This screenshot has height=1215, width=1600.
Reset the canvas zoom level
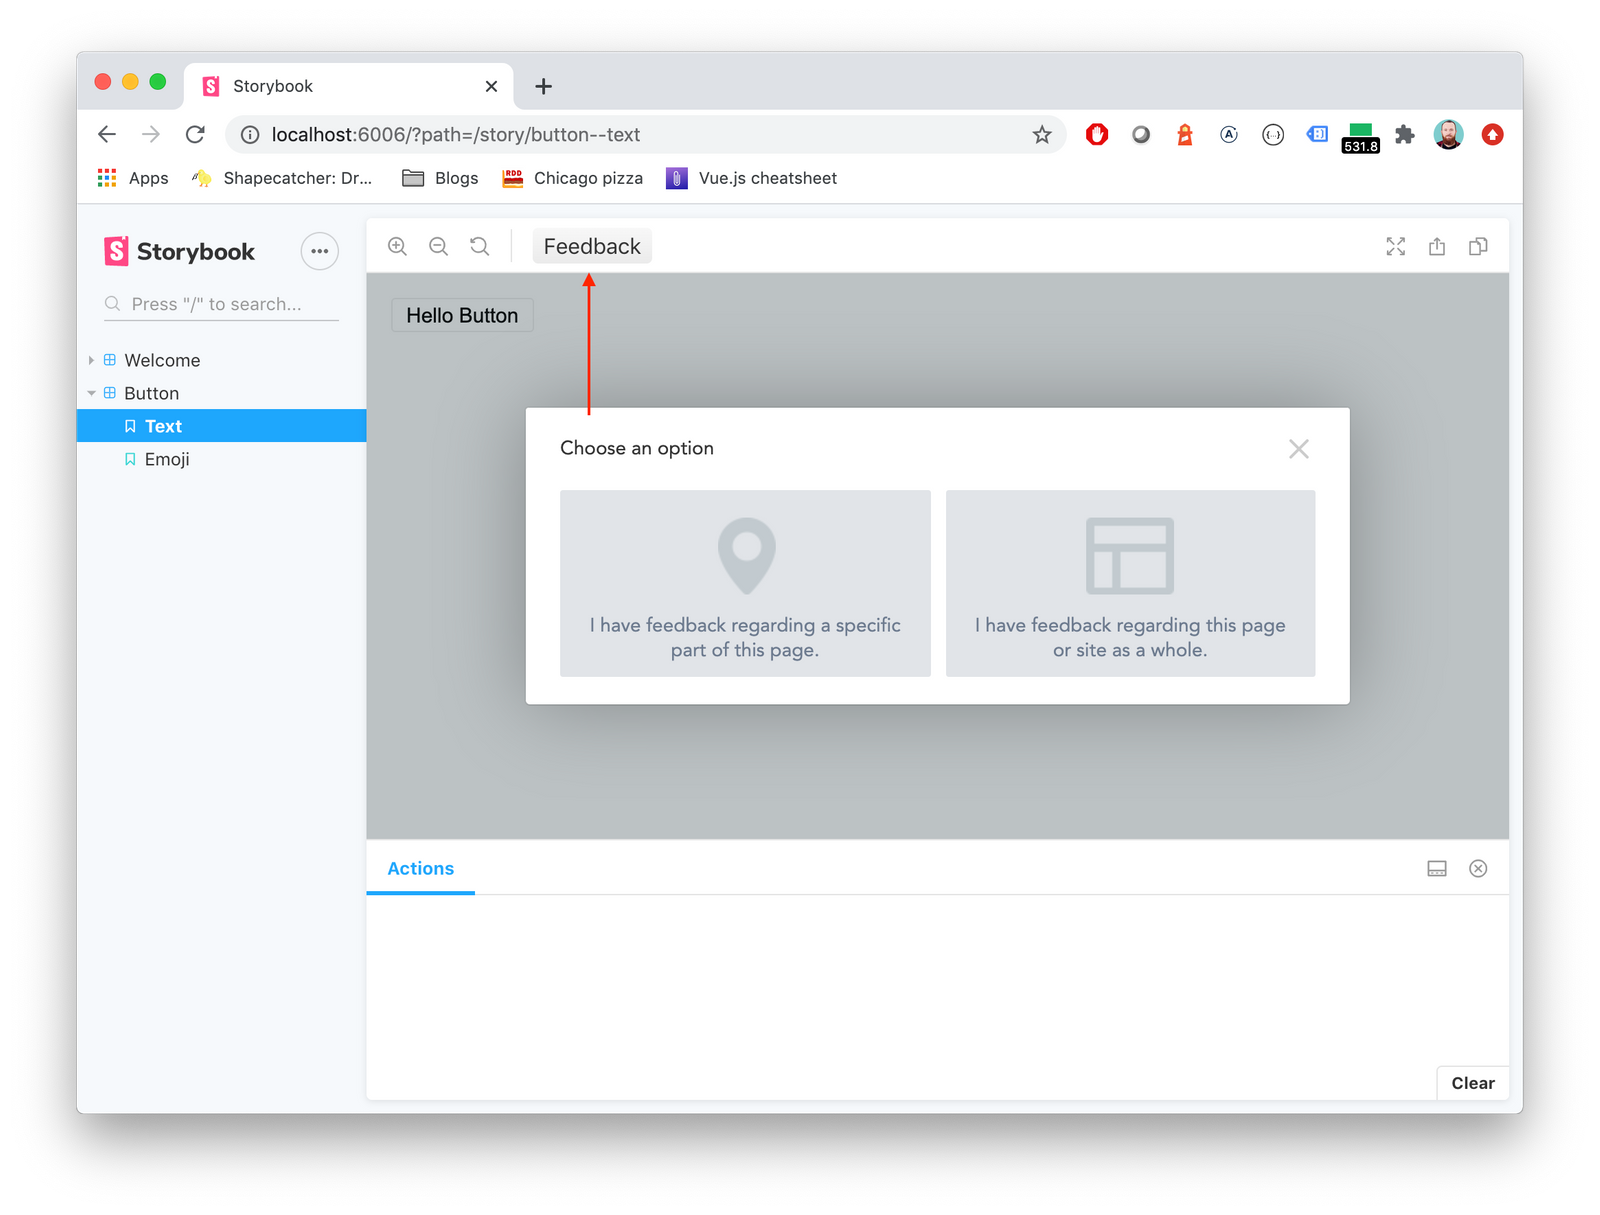point(479,246)
